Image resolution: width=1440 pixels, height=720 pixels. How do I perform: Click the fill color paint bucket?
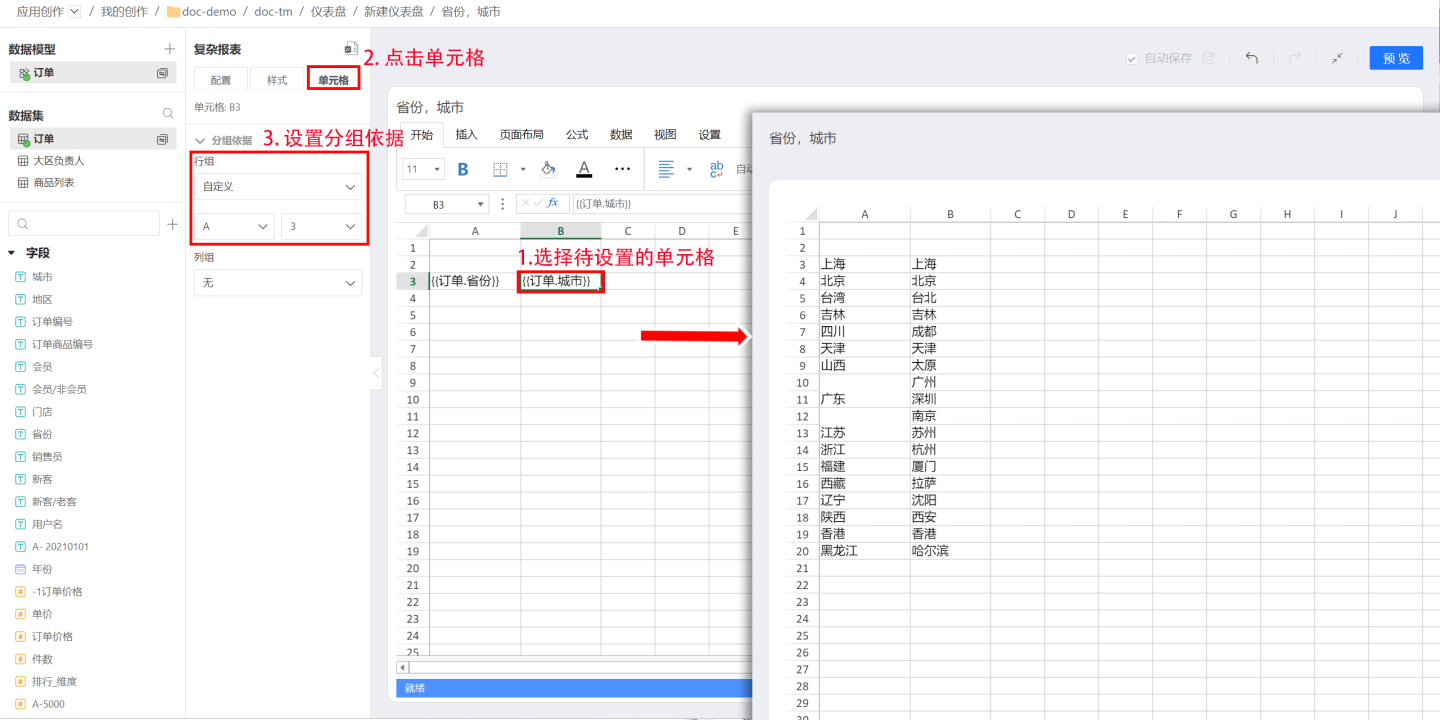(x=548, y=169)
